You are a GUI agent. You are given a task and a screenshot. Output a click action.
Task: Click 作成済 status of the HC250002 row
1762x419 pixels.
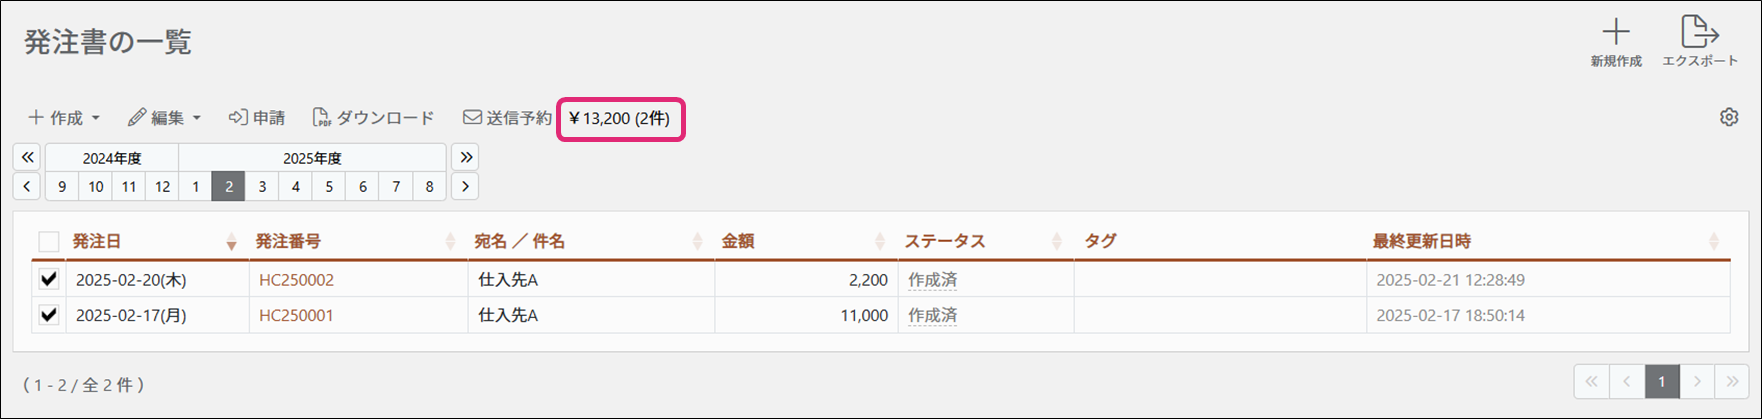tap(932, 280)
